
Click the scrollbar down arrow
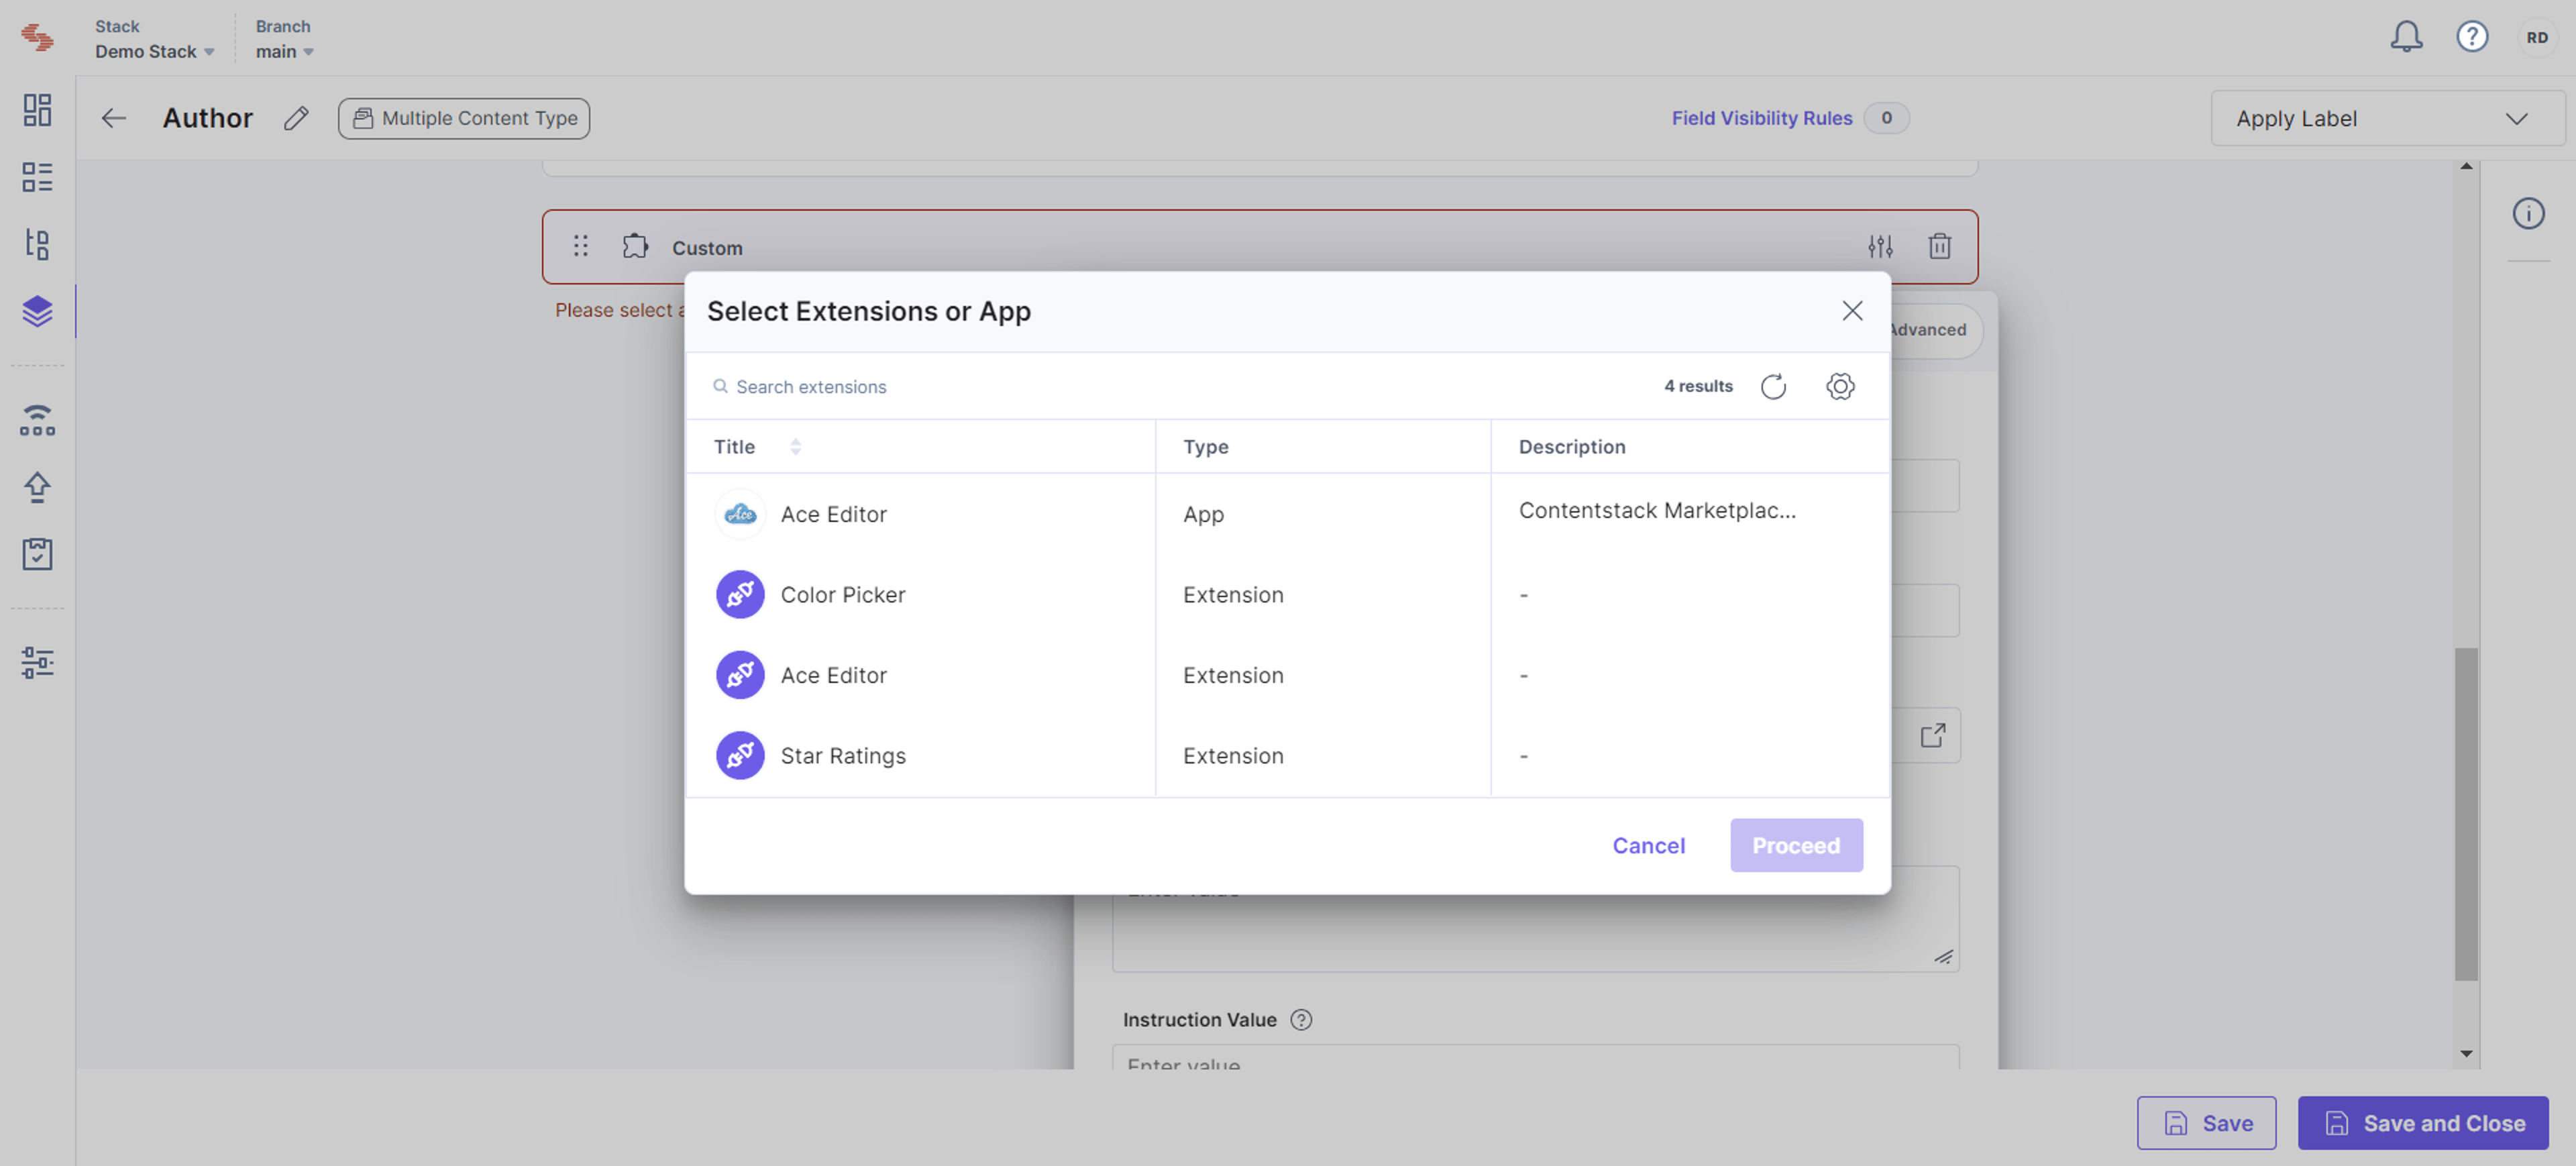2466,1053
